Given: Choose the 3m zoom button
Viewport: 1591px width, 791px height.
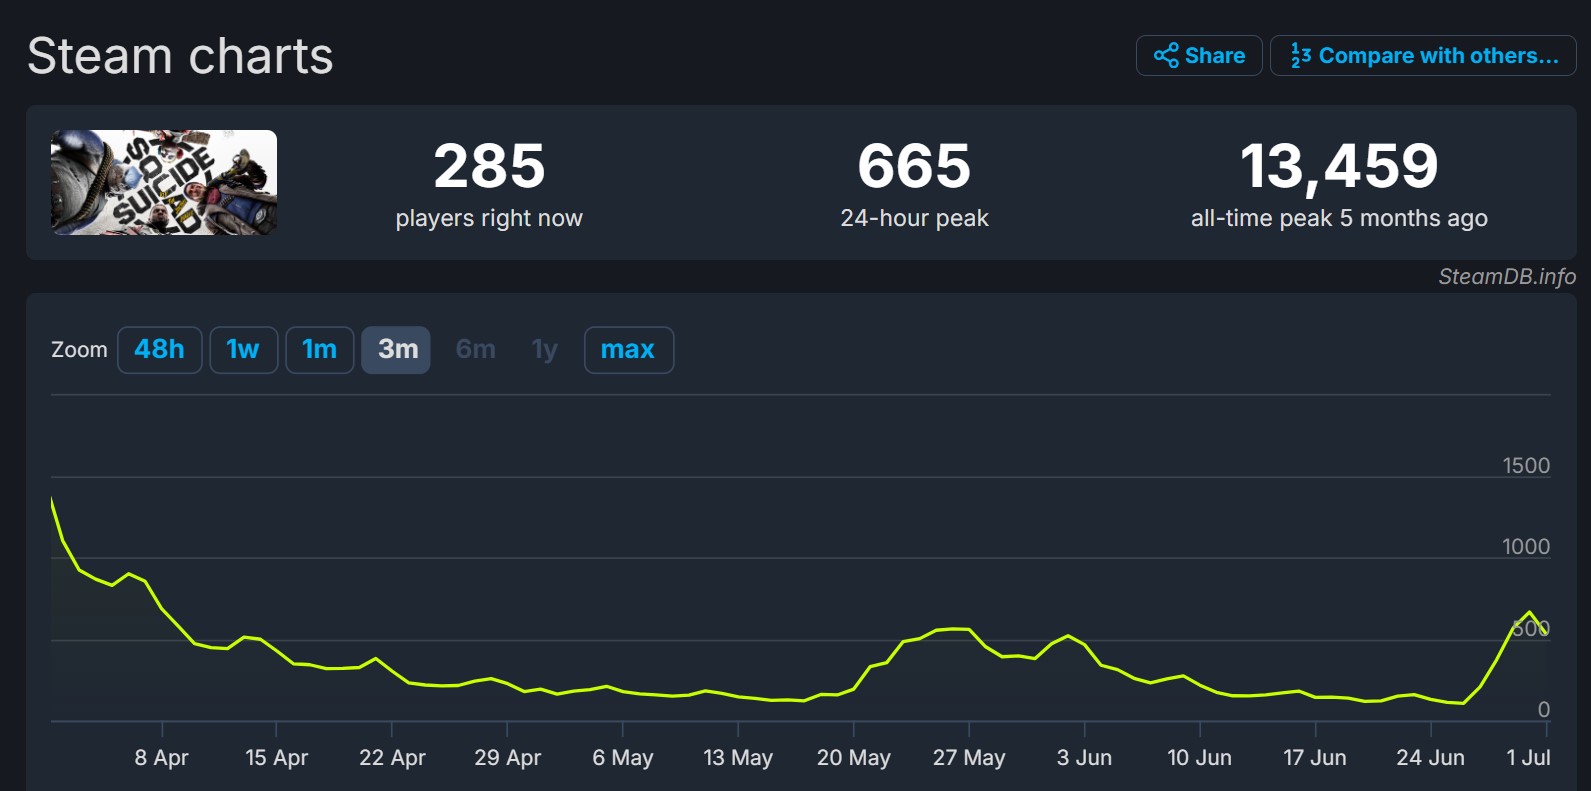Looking at the screenshot, I should click(396, 350).
